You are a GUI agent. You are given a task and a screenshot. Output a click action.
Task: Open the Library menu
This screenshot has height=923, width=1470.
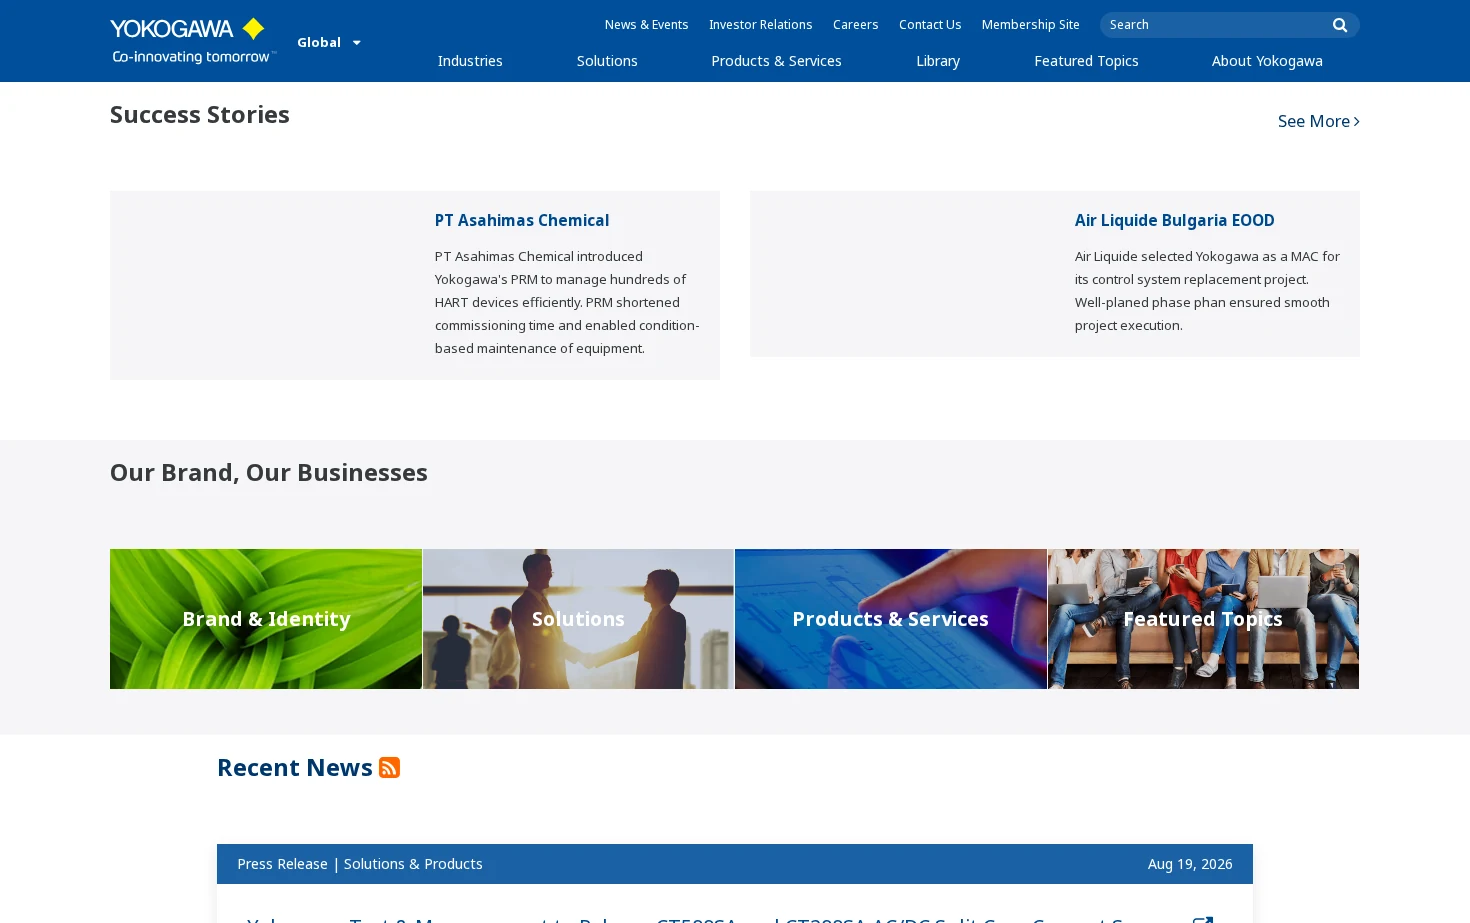click(938, 61)
